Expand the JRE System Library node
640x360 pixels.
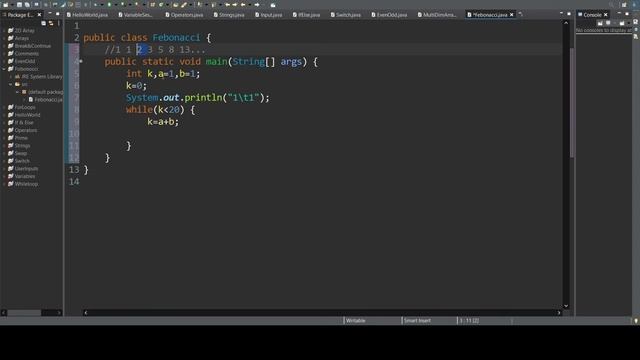tap(11, 77)
